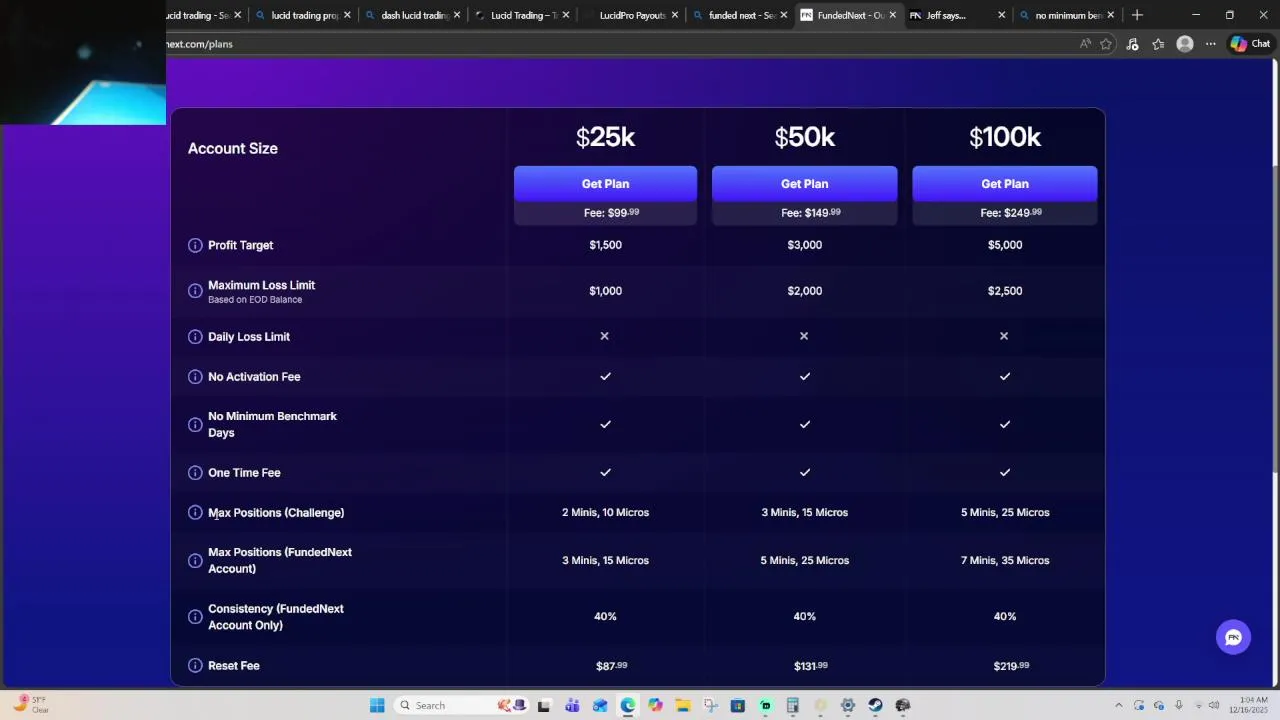
Task: Click info icon beside Maximum Loss Limit
Action: click(x=195, y=291)
